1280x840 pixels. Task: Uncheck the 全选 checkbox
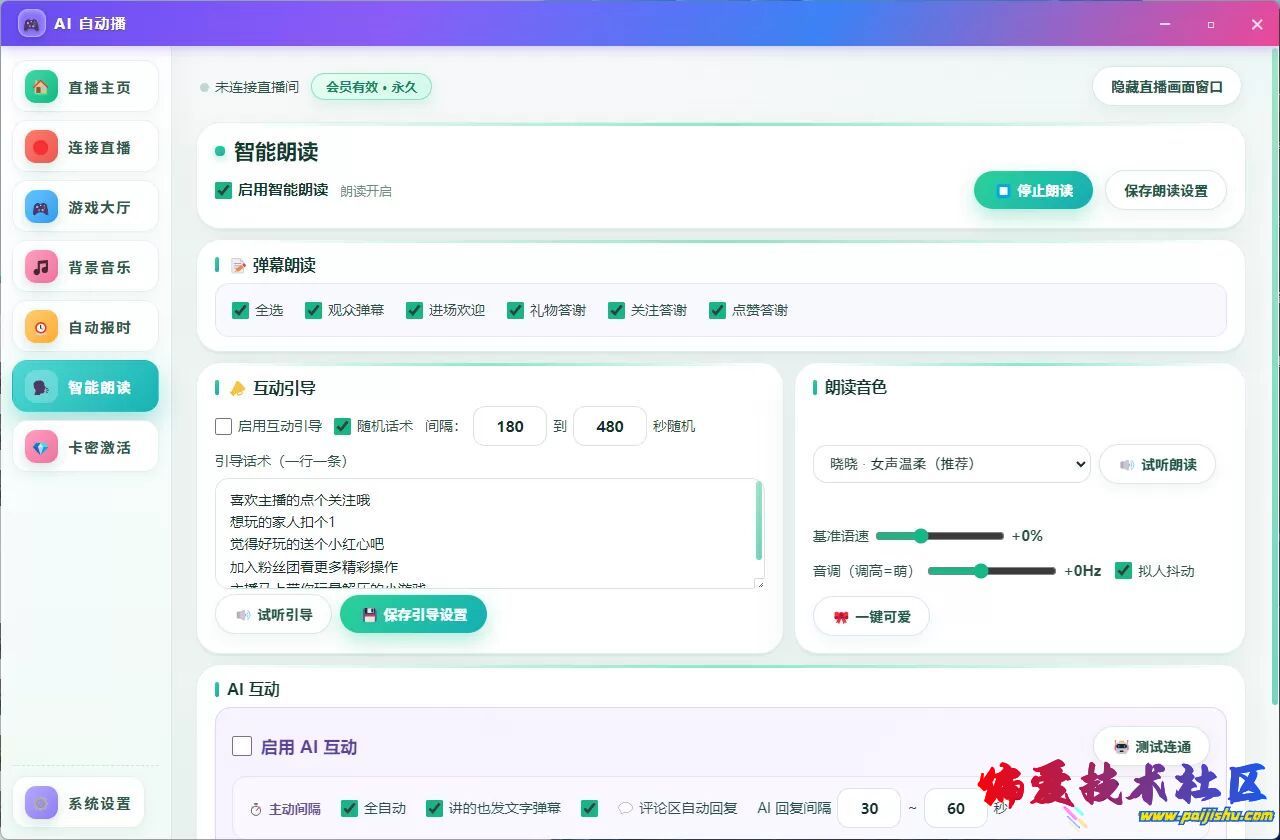240,310
